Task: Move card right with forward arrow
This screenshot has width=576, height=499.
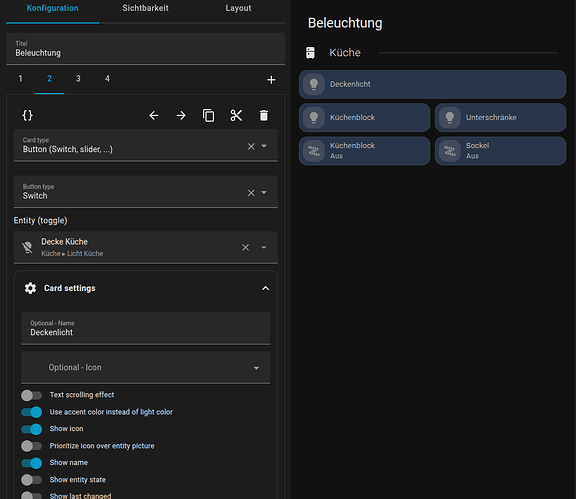Action: coord(181,116)
